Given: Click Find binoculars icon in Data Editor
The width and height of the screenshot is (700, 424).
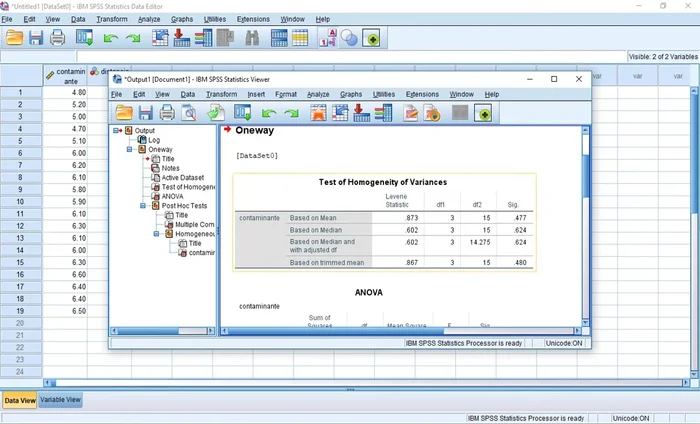Looking at the screenshot, I should (252, 38).
